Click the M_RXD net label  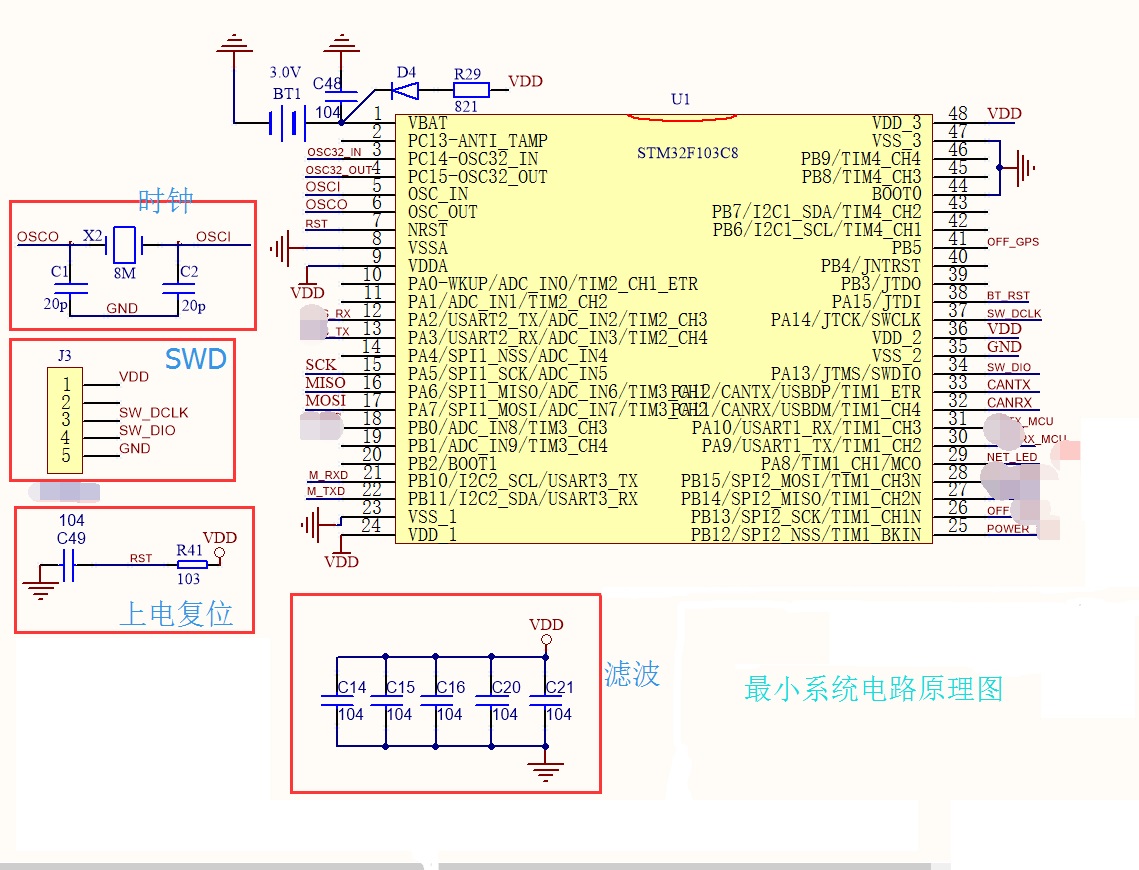tap(328, 475)
